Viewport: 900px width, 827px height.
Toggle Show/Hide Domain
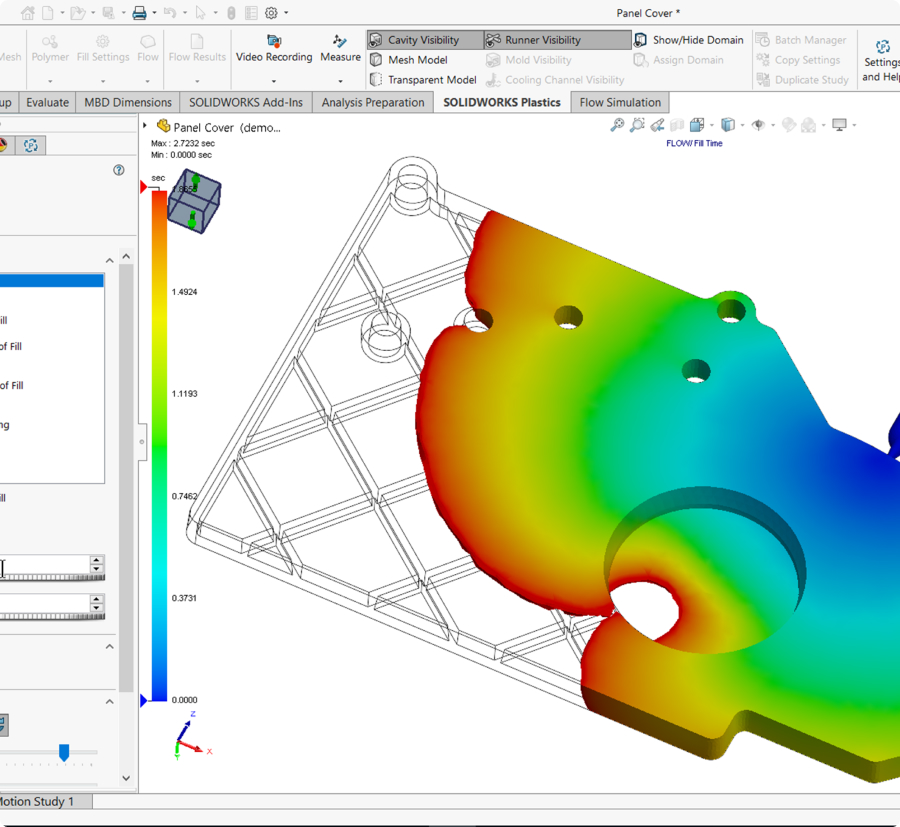689,40
